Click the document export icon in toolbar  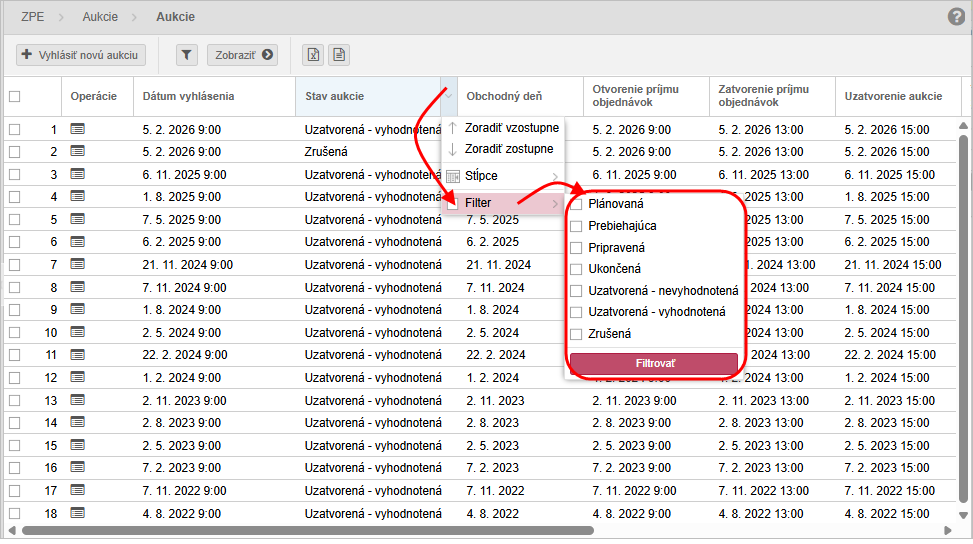pos(340,55)
